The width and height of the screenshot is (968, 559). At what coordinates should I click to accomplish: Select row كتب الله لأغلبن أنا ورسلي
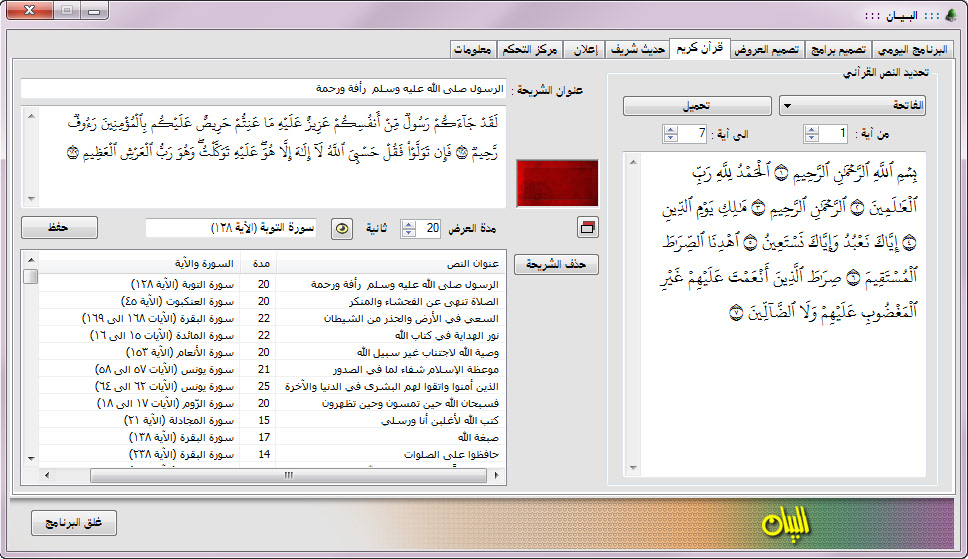(x=272, y=420)
